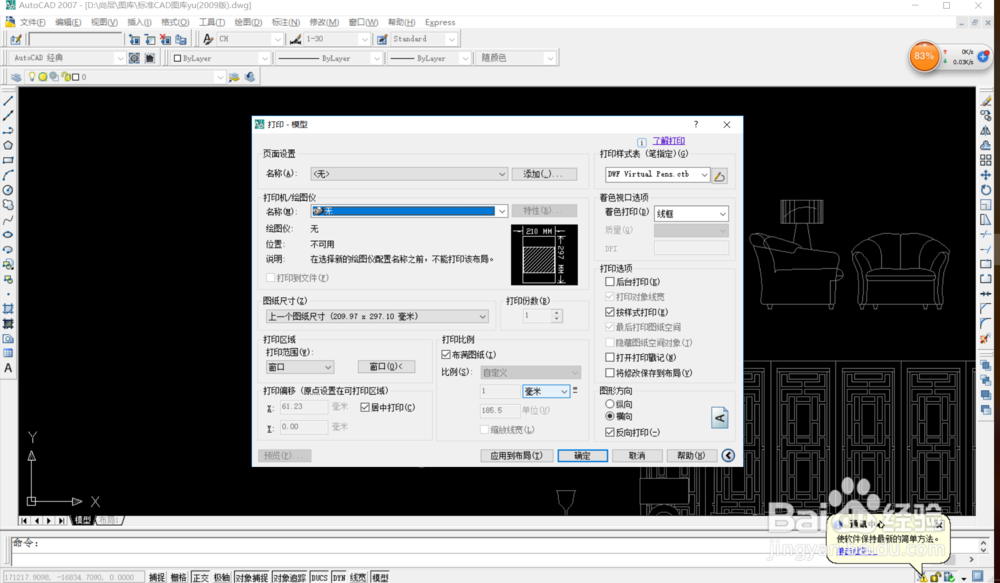Toggle the 按样式打印 checkbox
This screenshot has width=1000, height=583.
point(610,312)
